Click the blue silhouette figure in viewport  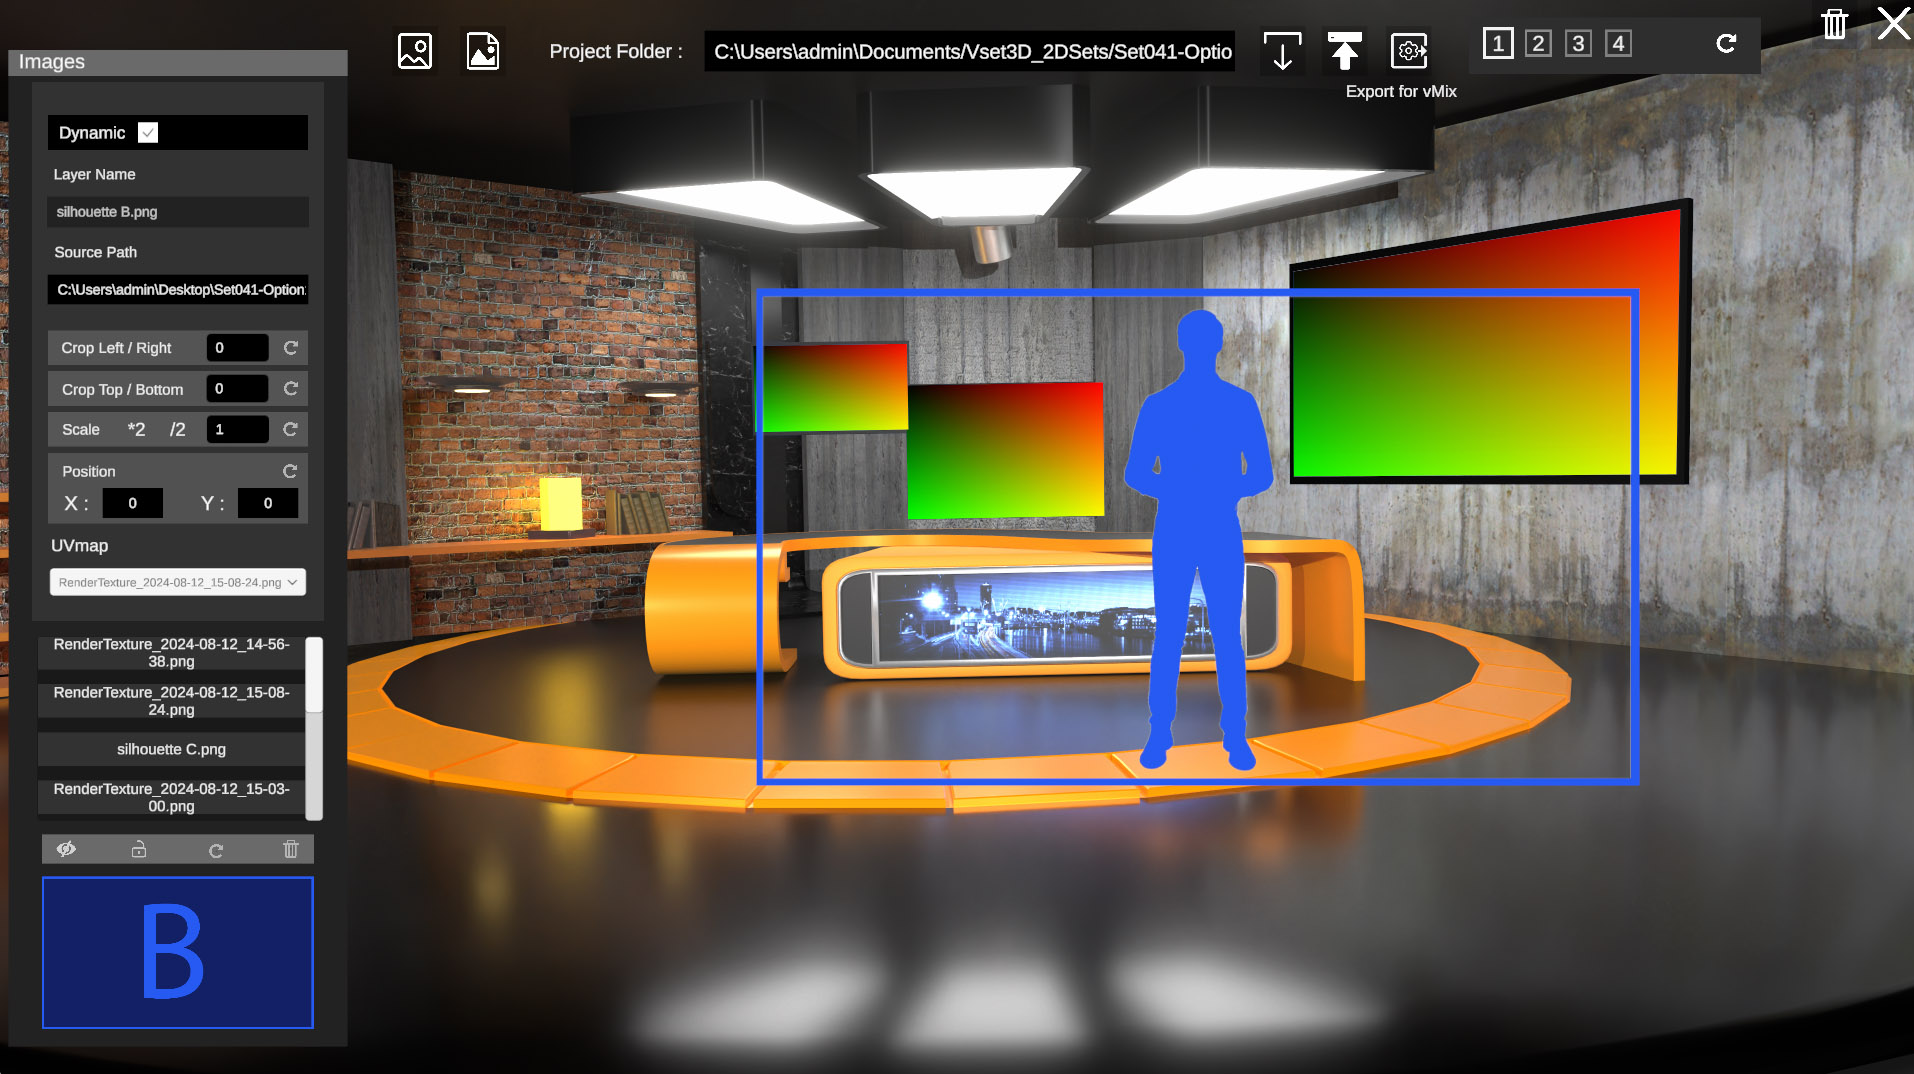[1199, 540]
